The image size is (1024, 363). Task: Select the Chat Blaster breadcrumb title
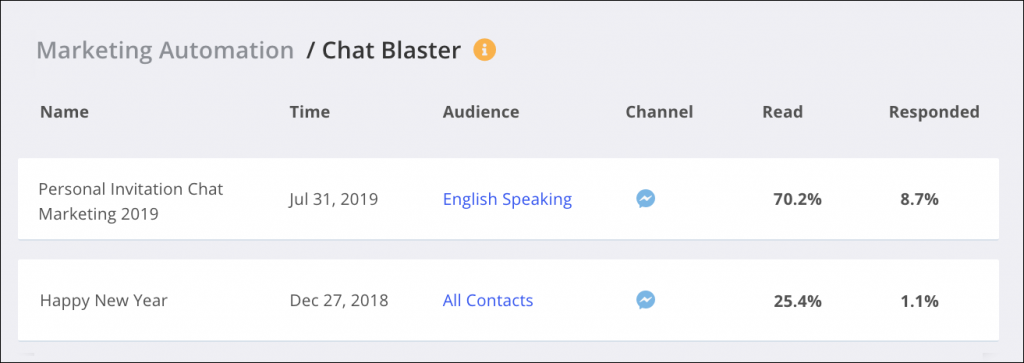point(384,50)
